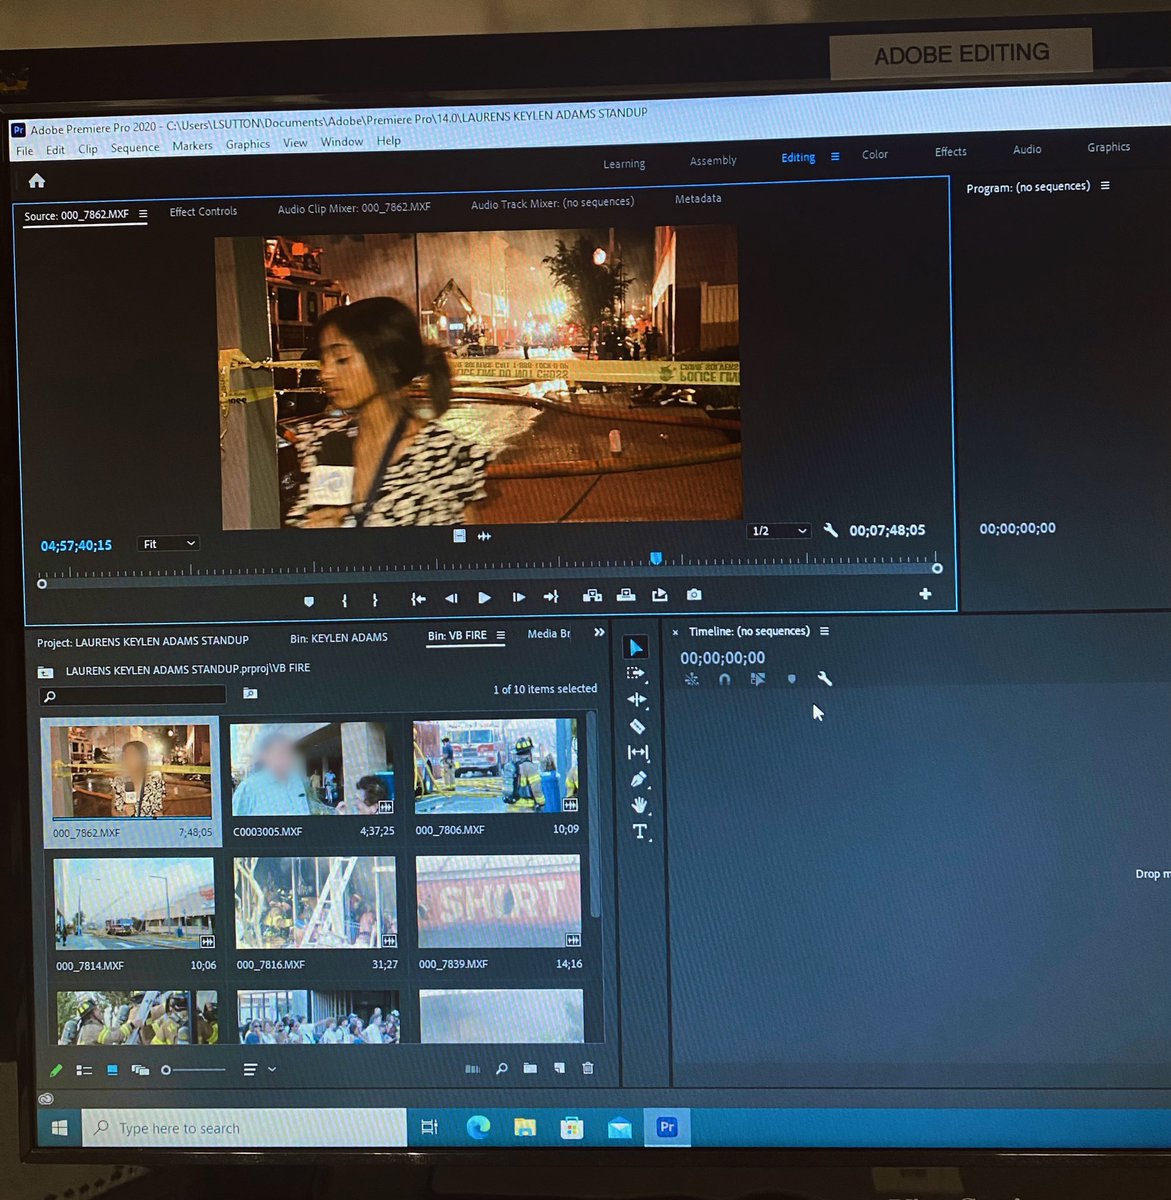1171x1200 pixels.
Task: Open the Timeline panel menu
Action: click(x=824, y=631)
